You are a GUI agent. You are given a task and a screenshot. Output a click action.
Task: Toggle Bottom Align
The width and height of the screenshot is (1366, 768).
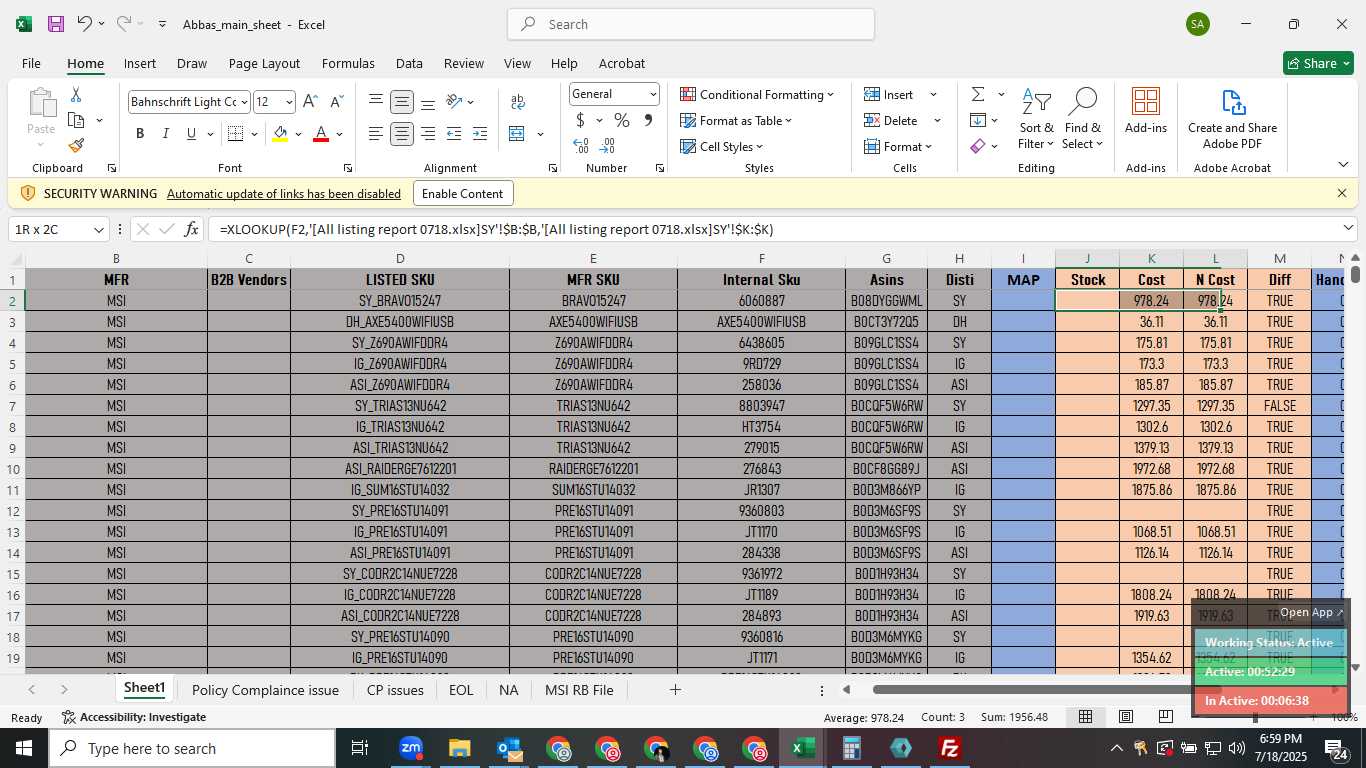428,102
